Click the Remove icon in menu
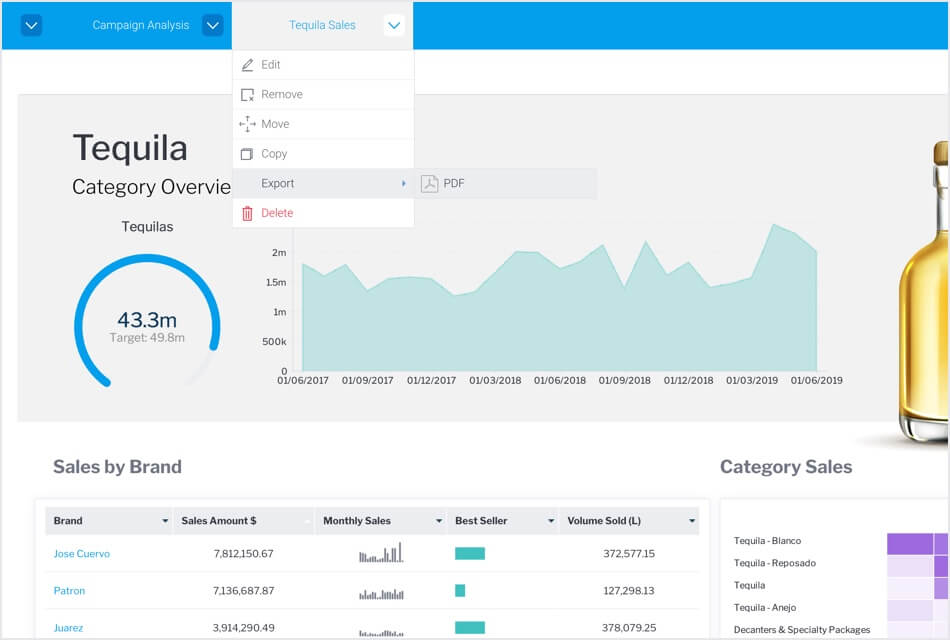950x640 pixels. (x=247, y=95)
